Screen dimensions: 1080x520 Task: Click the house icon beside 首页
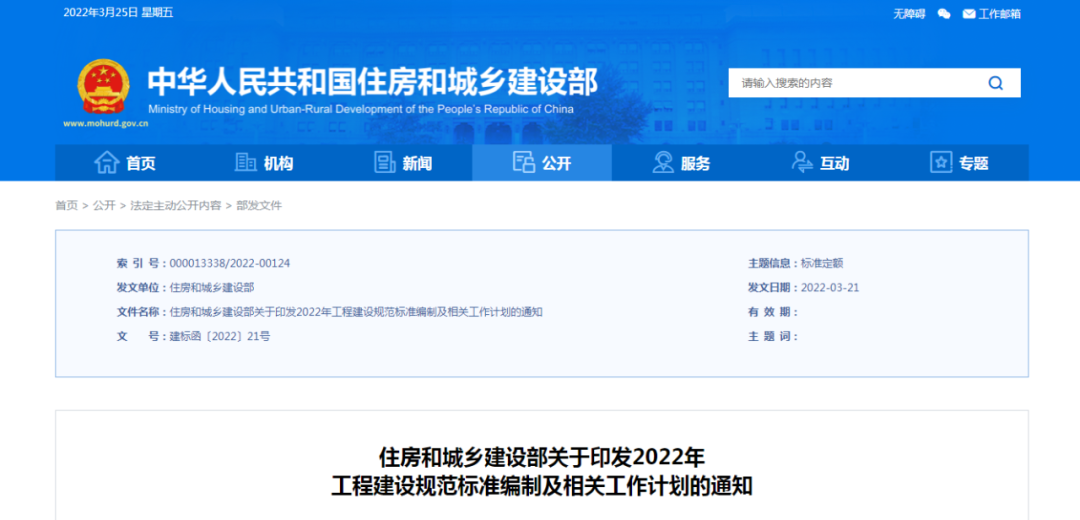pyautogui.click(x=106, y=163)
